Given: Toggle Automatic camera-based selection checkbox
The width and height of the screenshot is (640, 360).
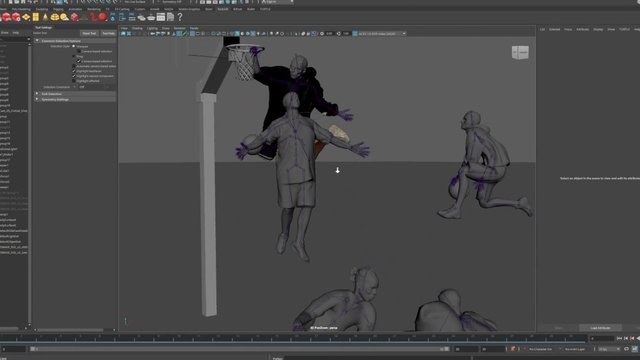Looking at the screenshot, I should point(74,66).
